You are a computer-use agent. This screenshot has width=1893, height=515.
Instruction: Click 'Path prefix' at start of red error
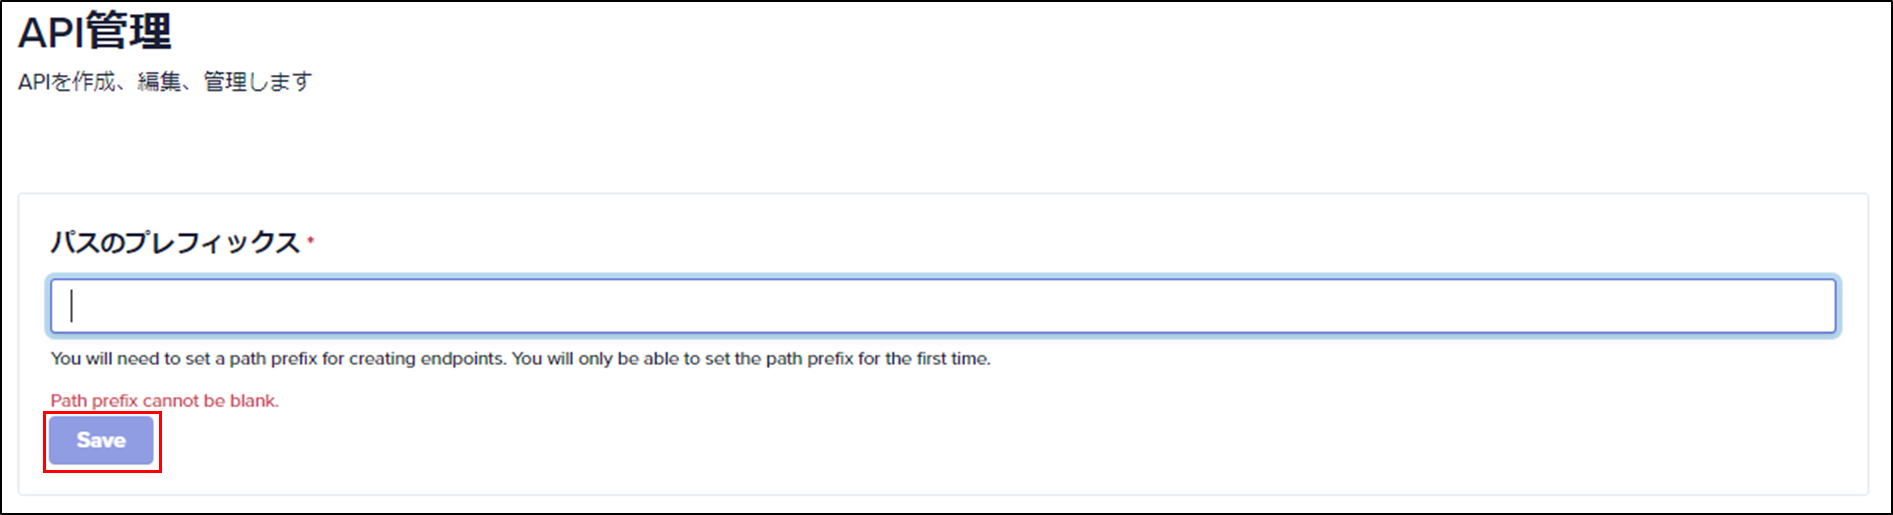tap(95, 401)
